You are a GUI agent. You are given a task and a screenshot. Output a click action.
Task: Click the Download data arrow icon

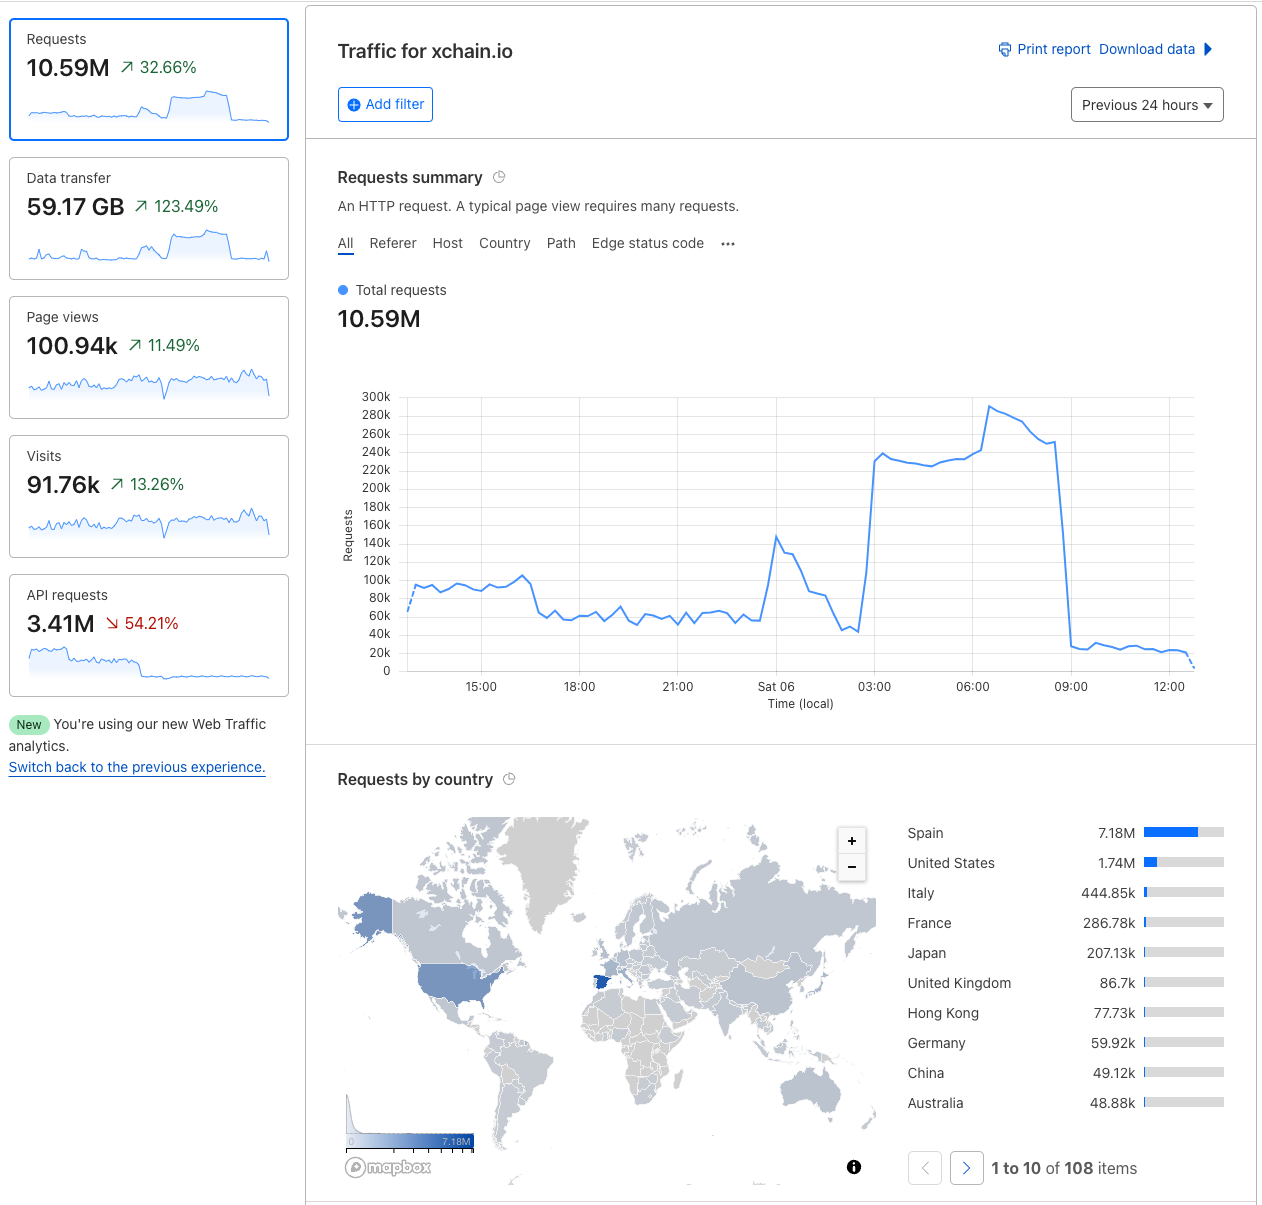1208,49
